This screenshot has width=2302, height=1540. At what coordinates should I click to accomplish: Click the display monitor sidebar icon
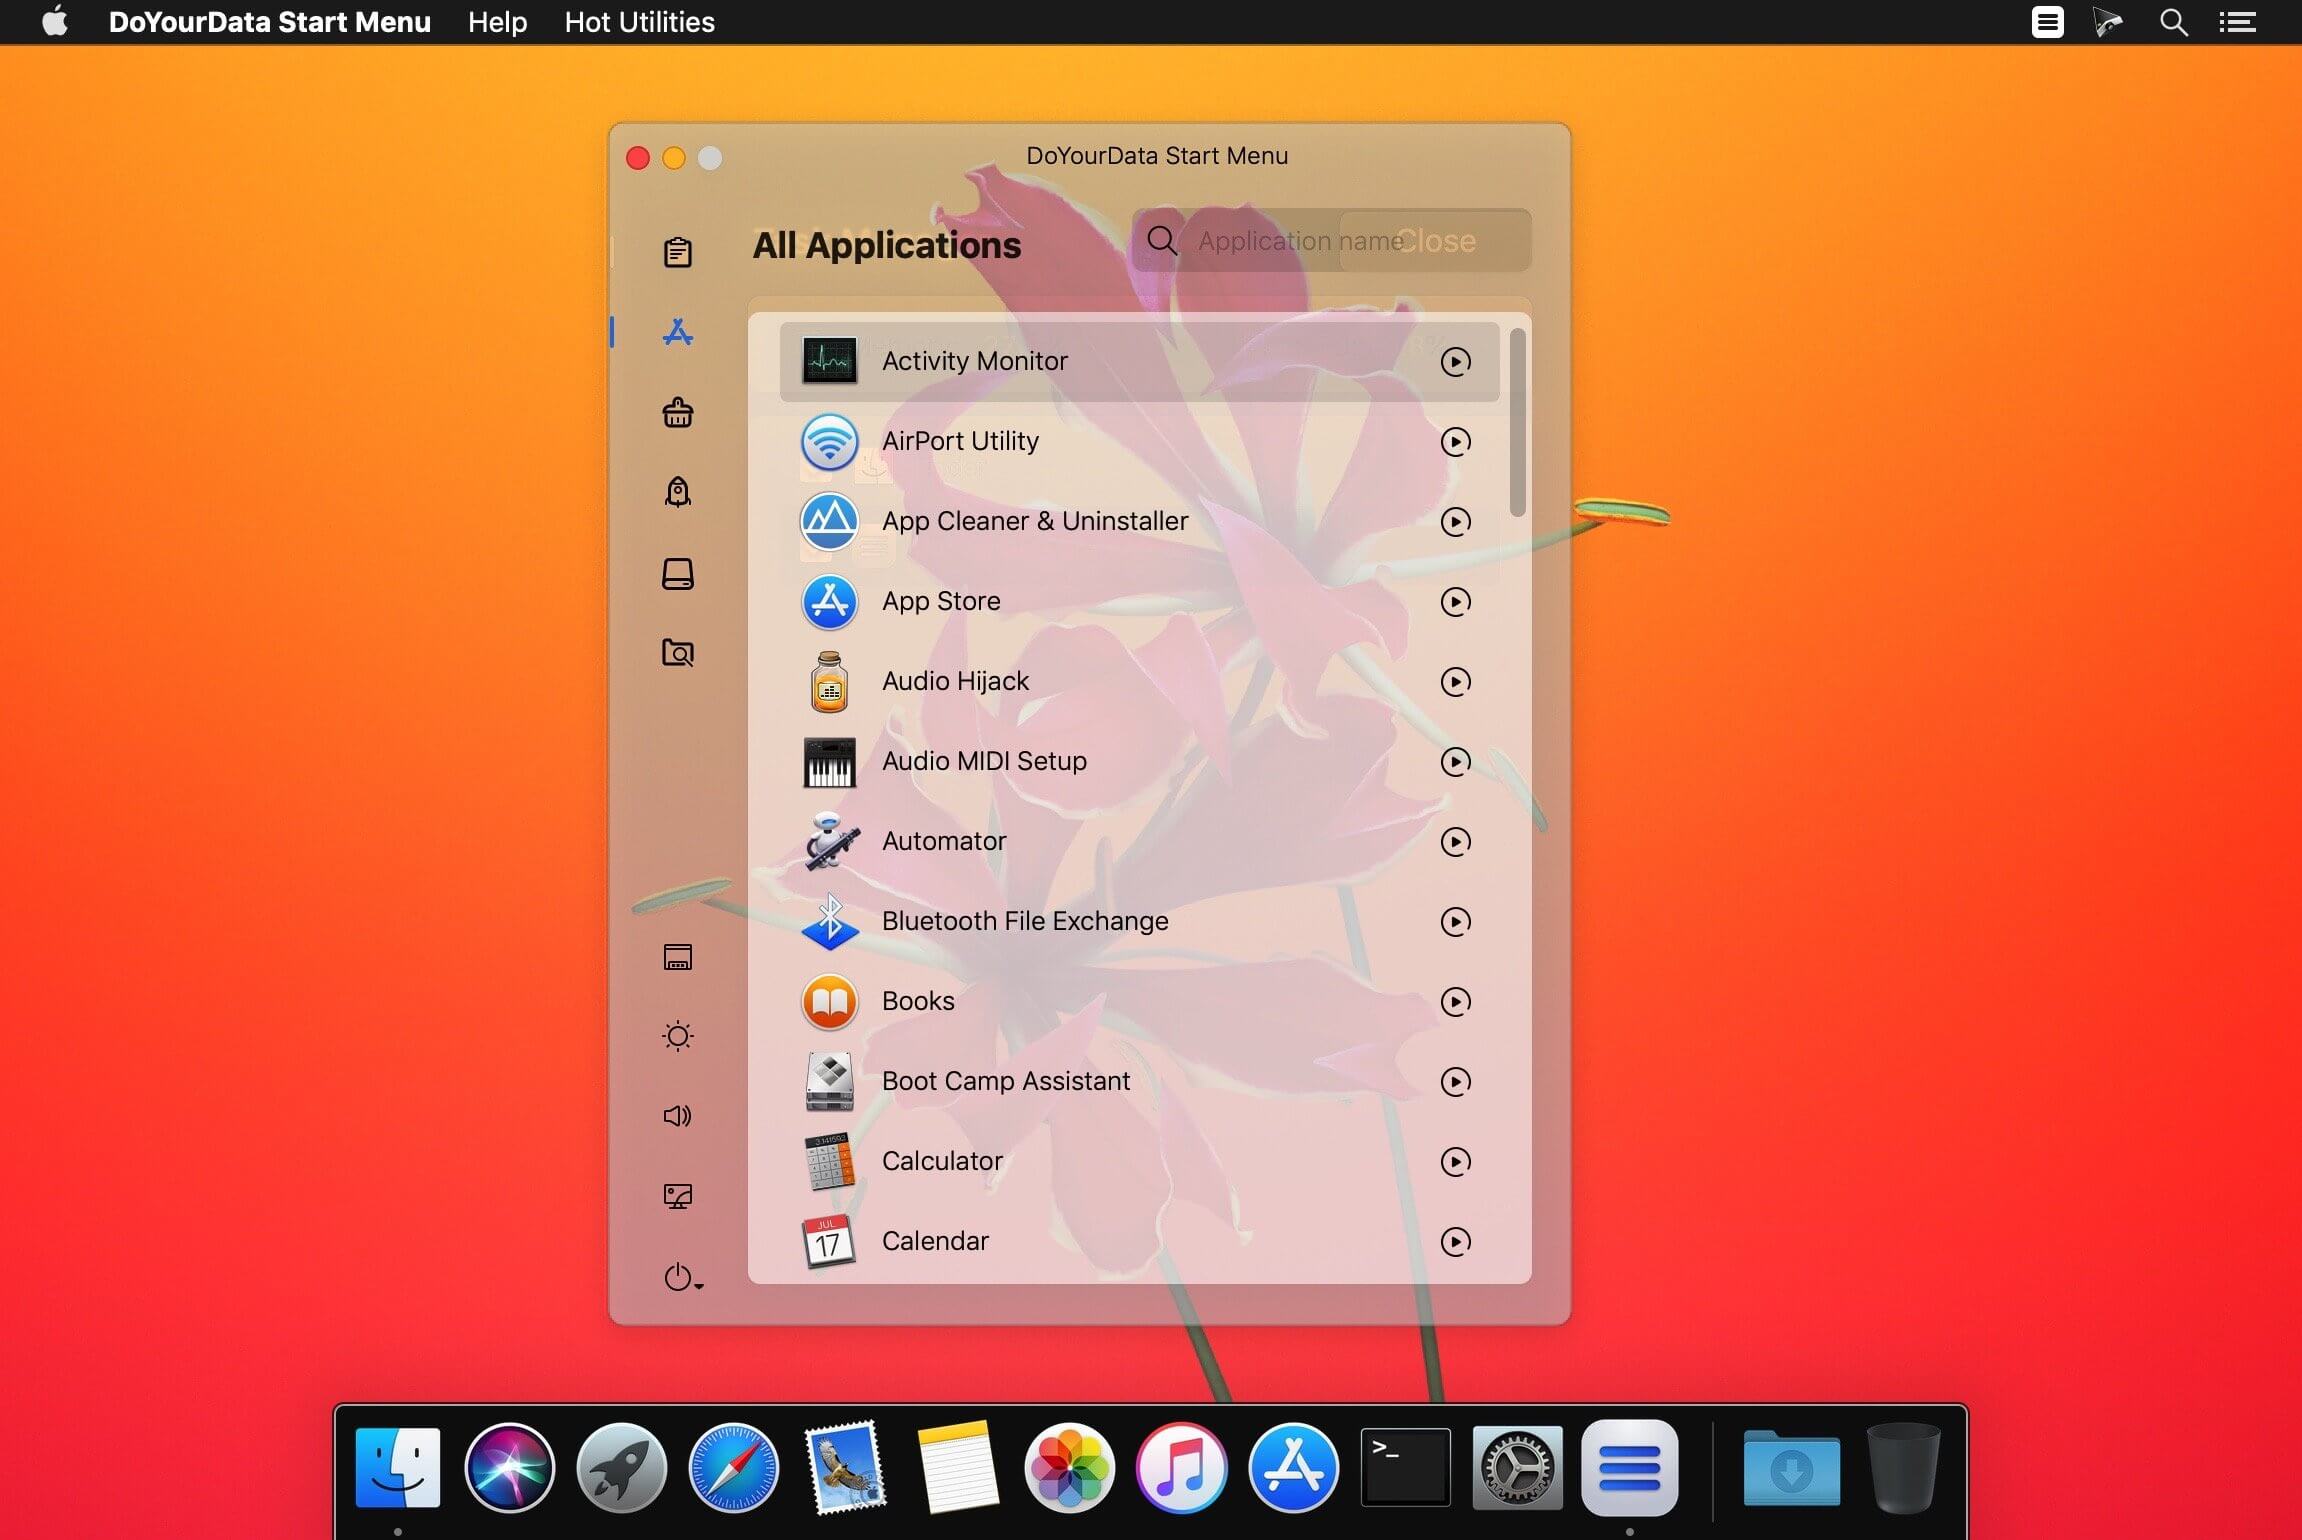click(x=677, y=1196)
